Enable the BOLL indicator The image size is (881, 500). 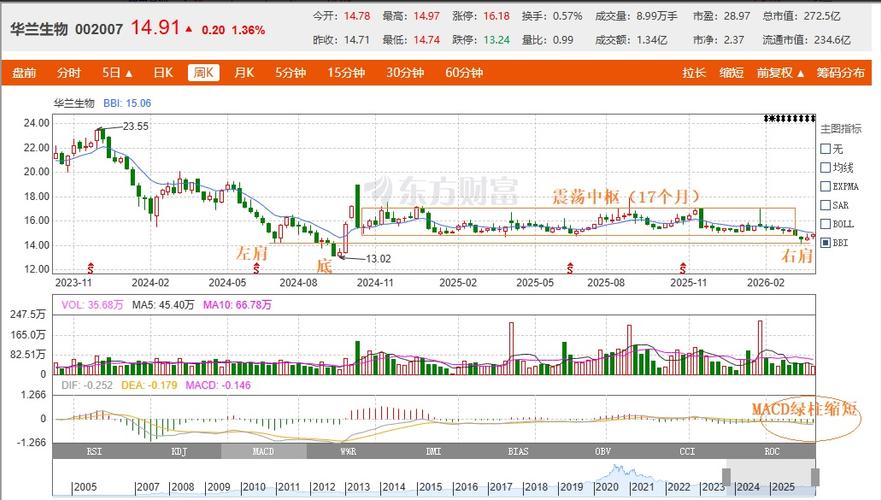(x=825, y=224)
